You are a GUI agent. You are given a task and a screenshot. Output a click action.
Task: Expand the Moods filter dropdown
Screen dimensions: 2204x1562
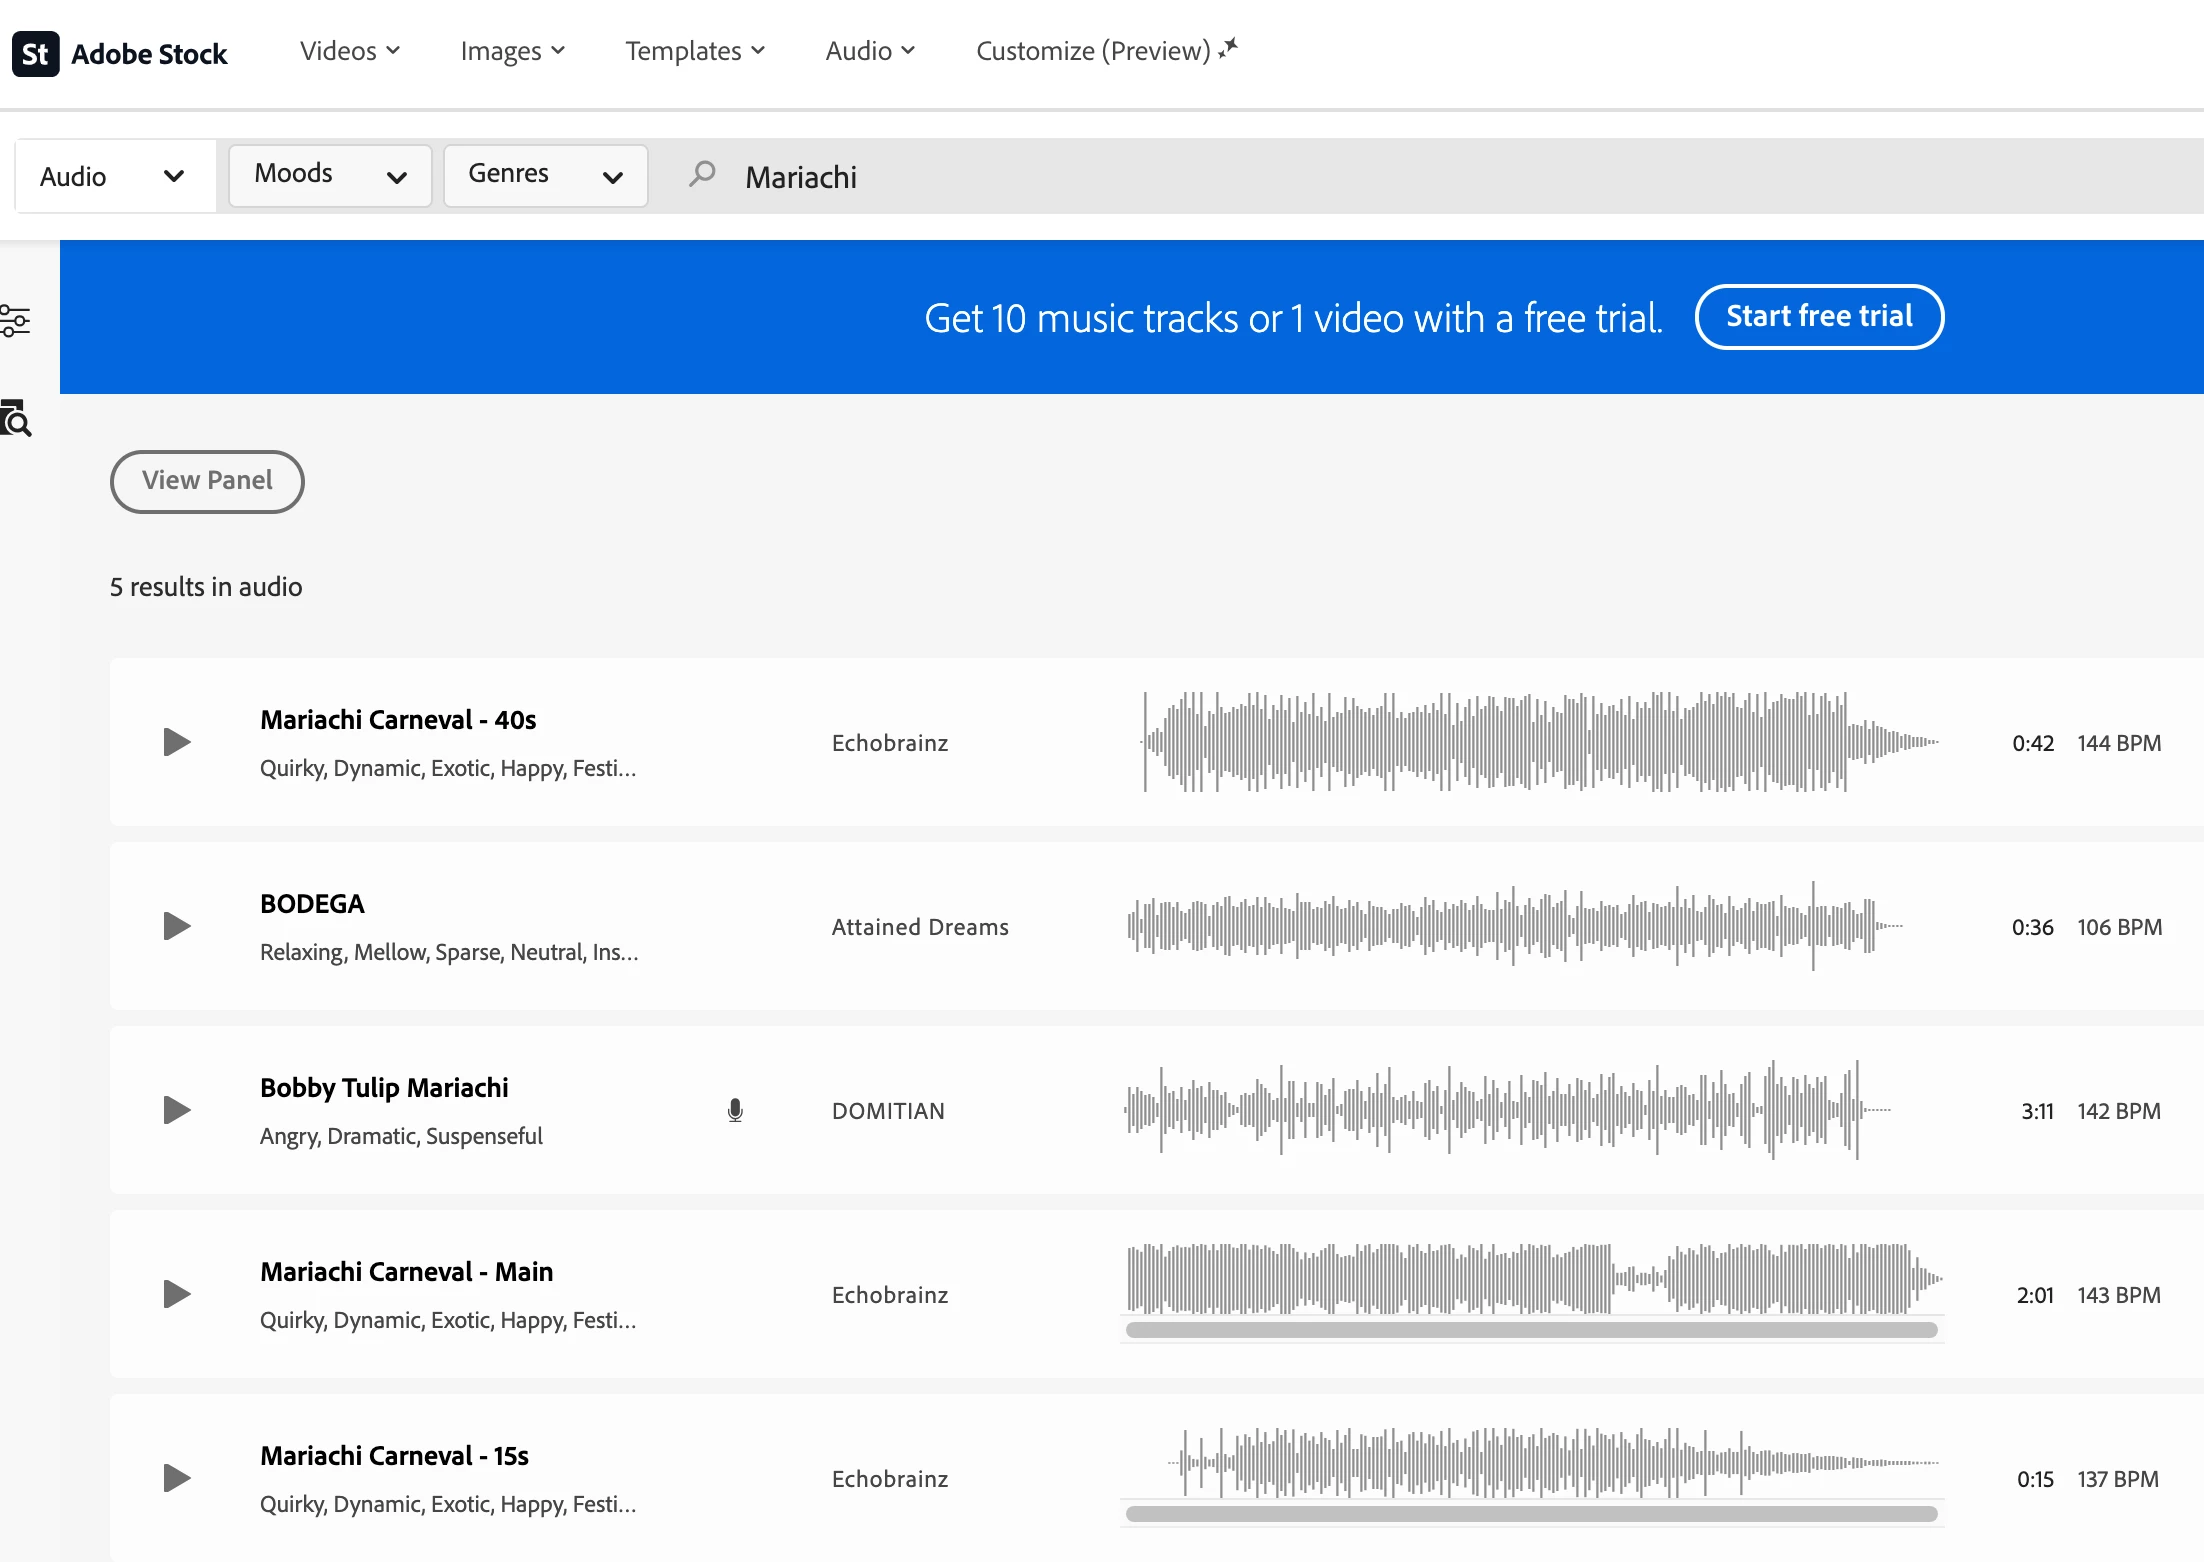coord(330,175)
